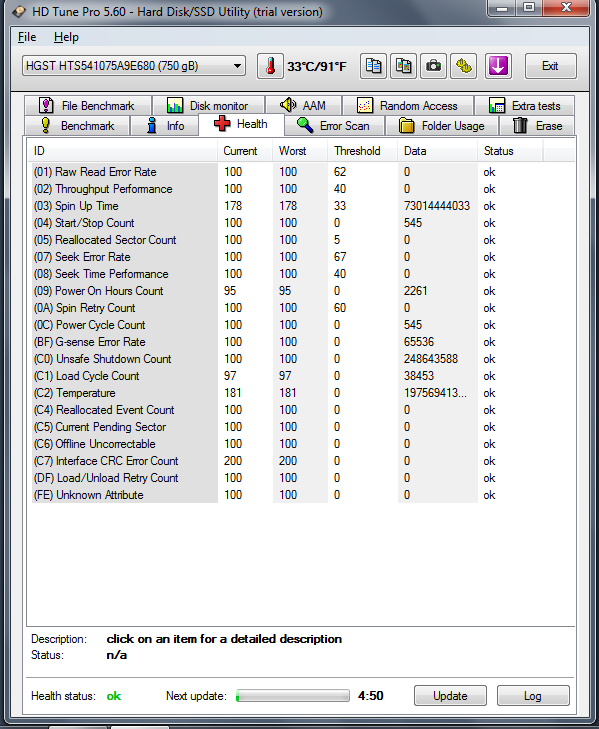This screenshot has height=729, width=599.
Task: Switch to the Error Scan tab
Action: (334, 126)
